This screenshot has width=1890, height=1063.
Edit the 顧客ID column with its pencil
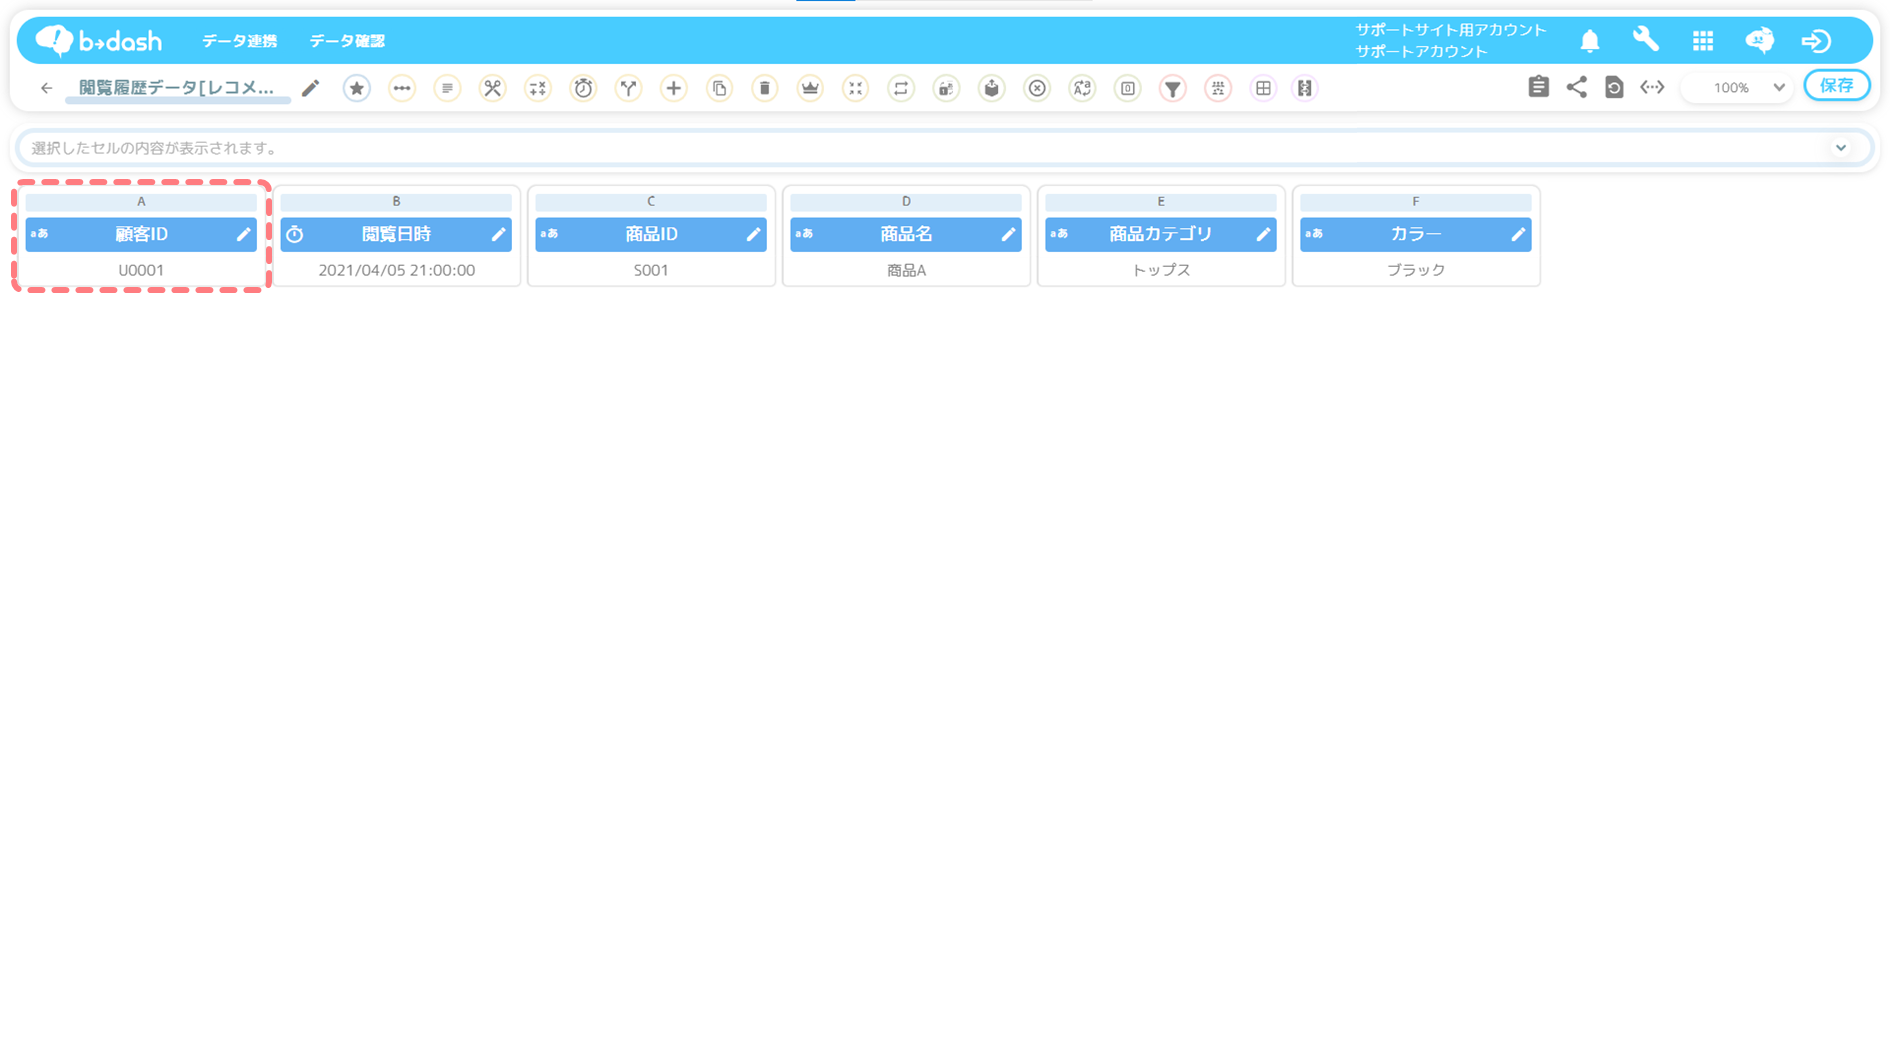point(243,234)
